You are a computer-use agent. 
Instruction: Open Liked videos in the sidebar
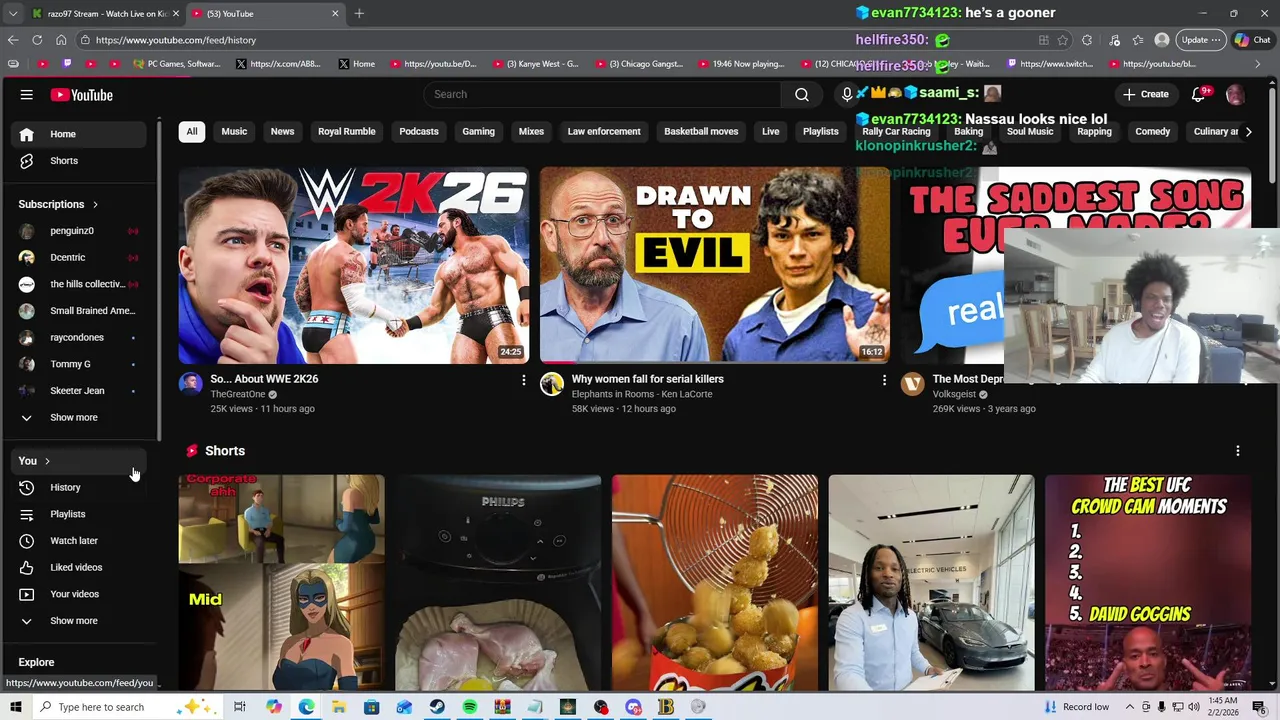tap(80, 567)
